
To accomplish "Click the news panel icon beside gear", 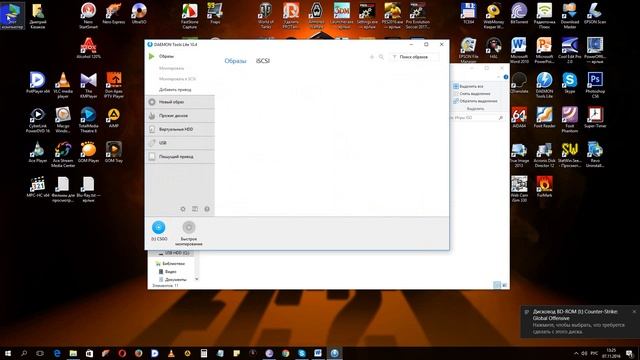I will [195, 209].
